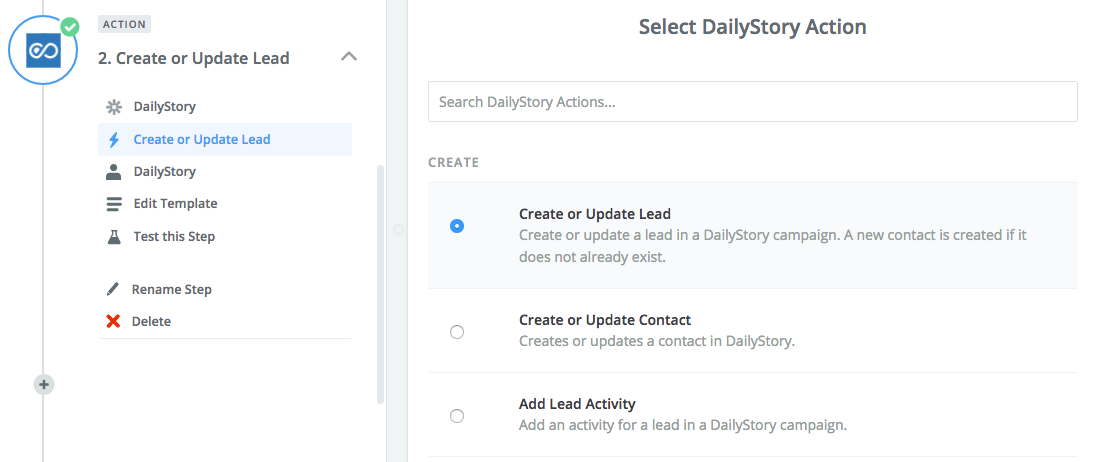Viewport: 1097px width, 462px height.
Task: Click the sidebar vertical scrollbar
Action: click(x=381, y=284)
